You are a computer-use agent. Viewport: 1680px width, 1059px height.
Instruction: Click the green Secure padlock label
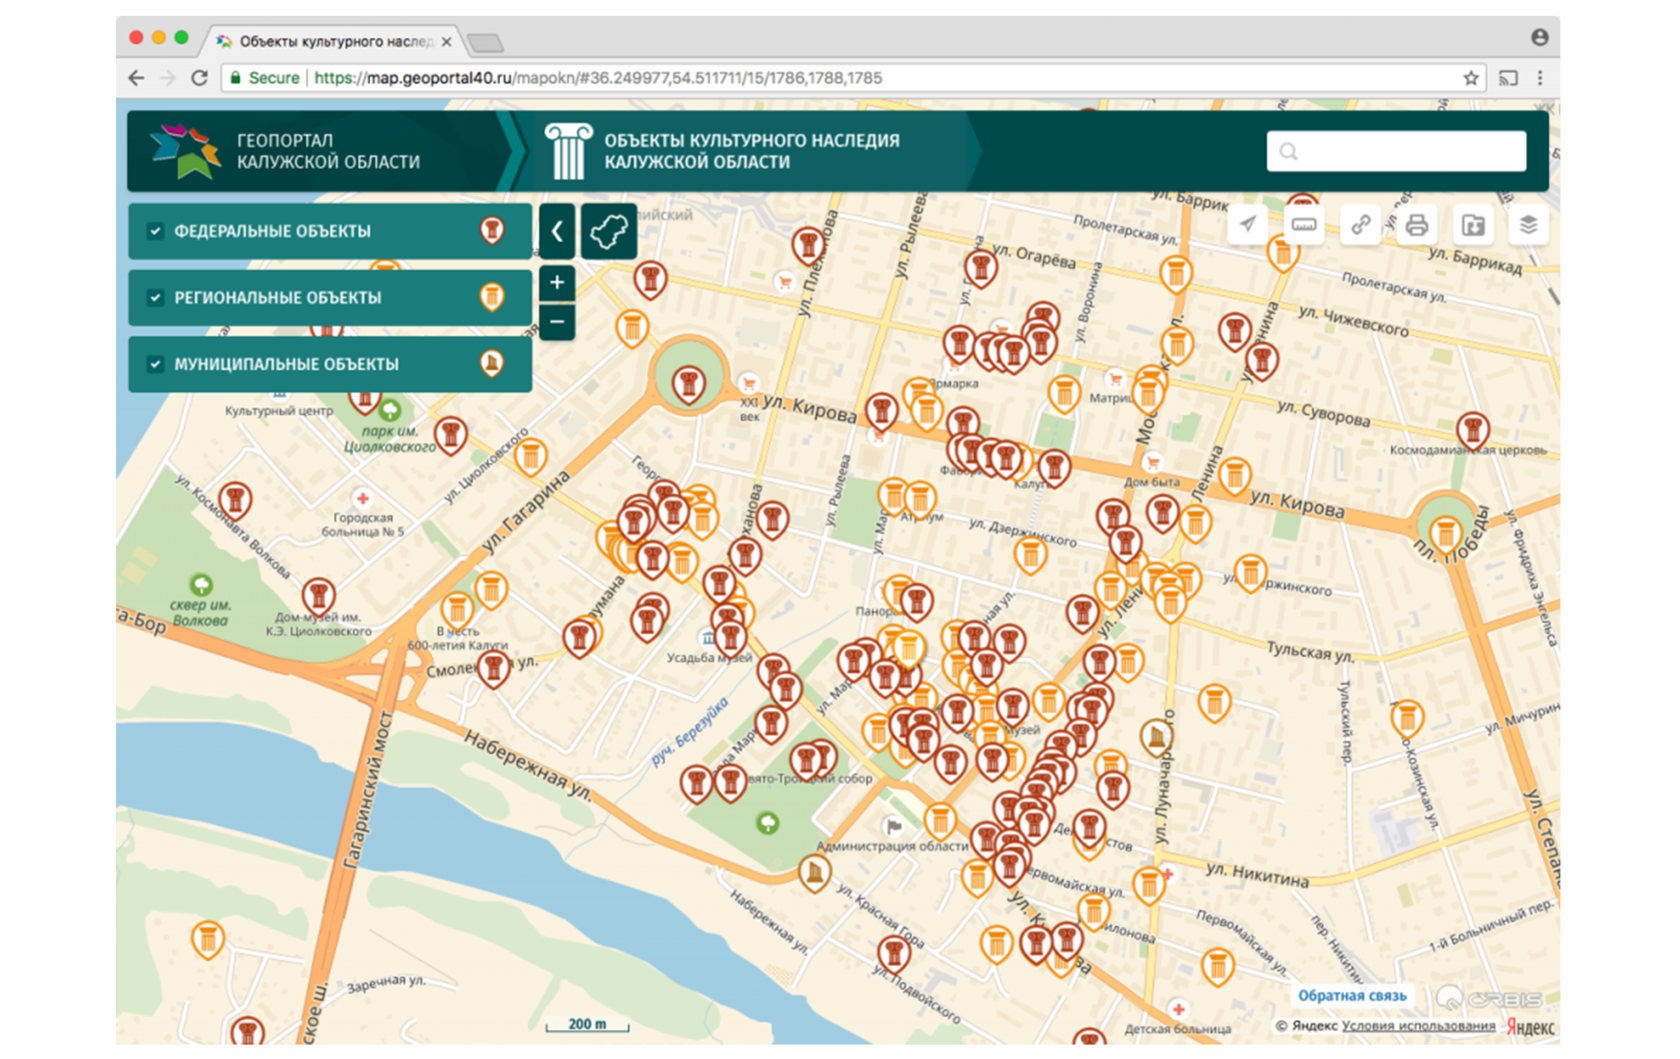click(264, 78)
